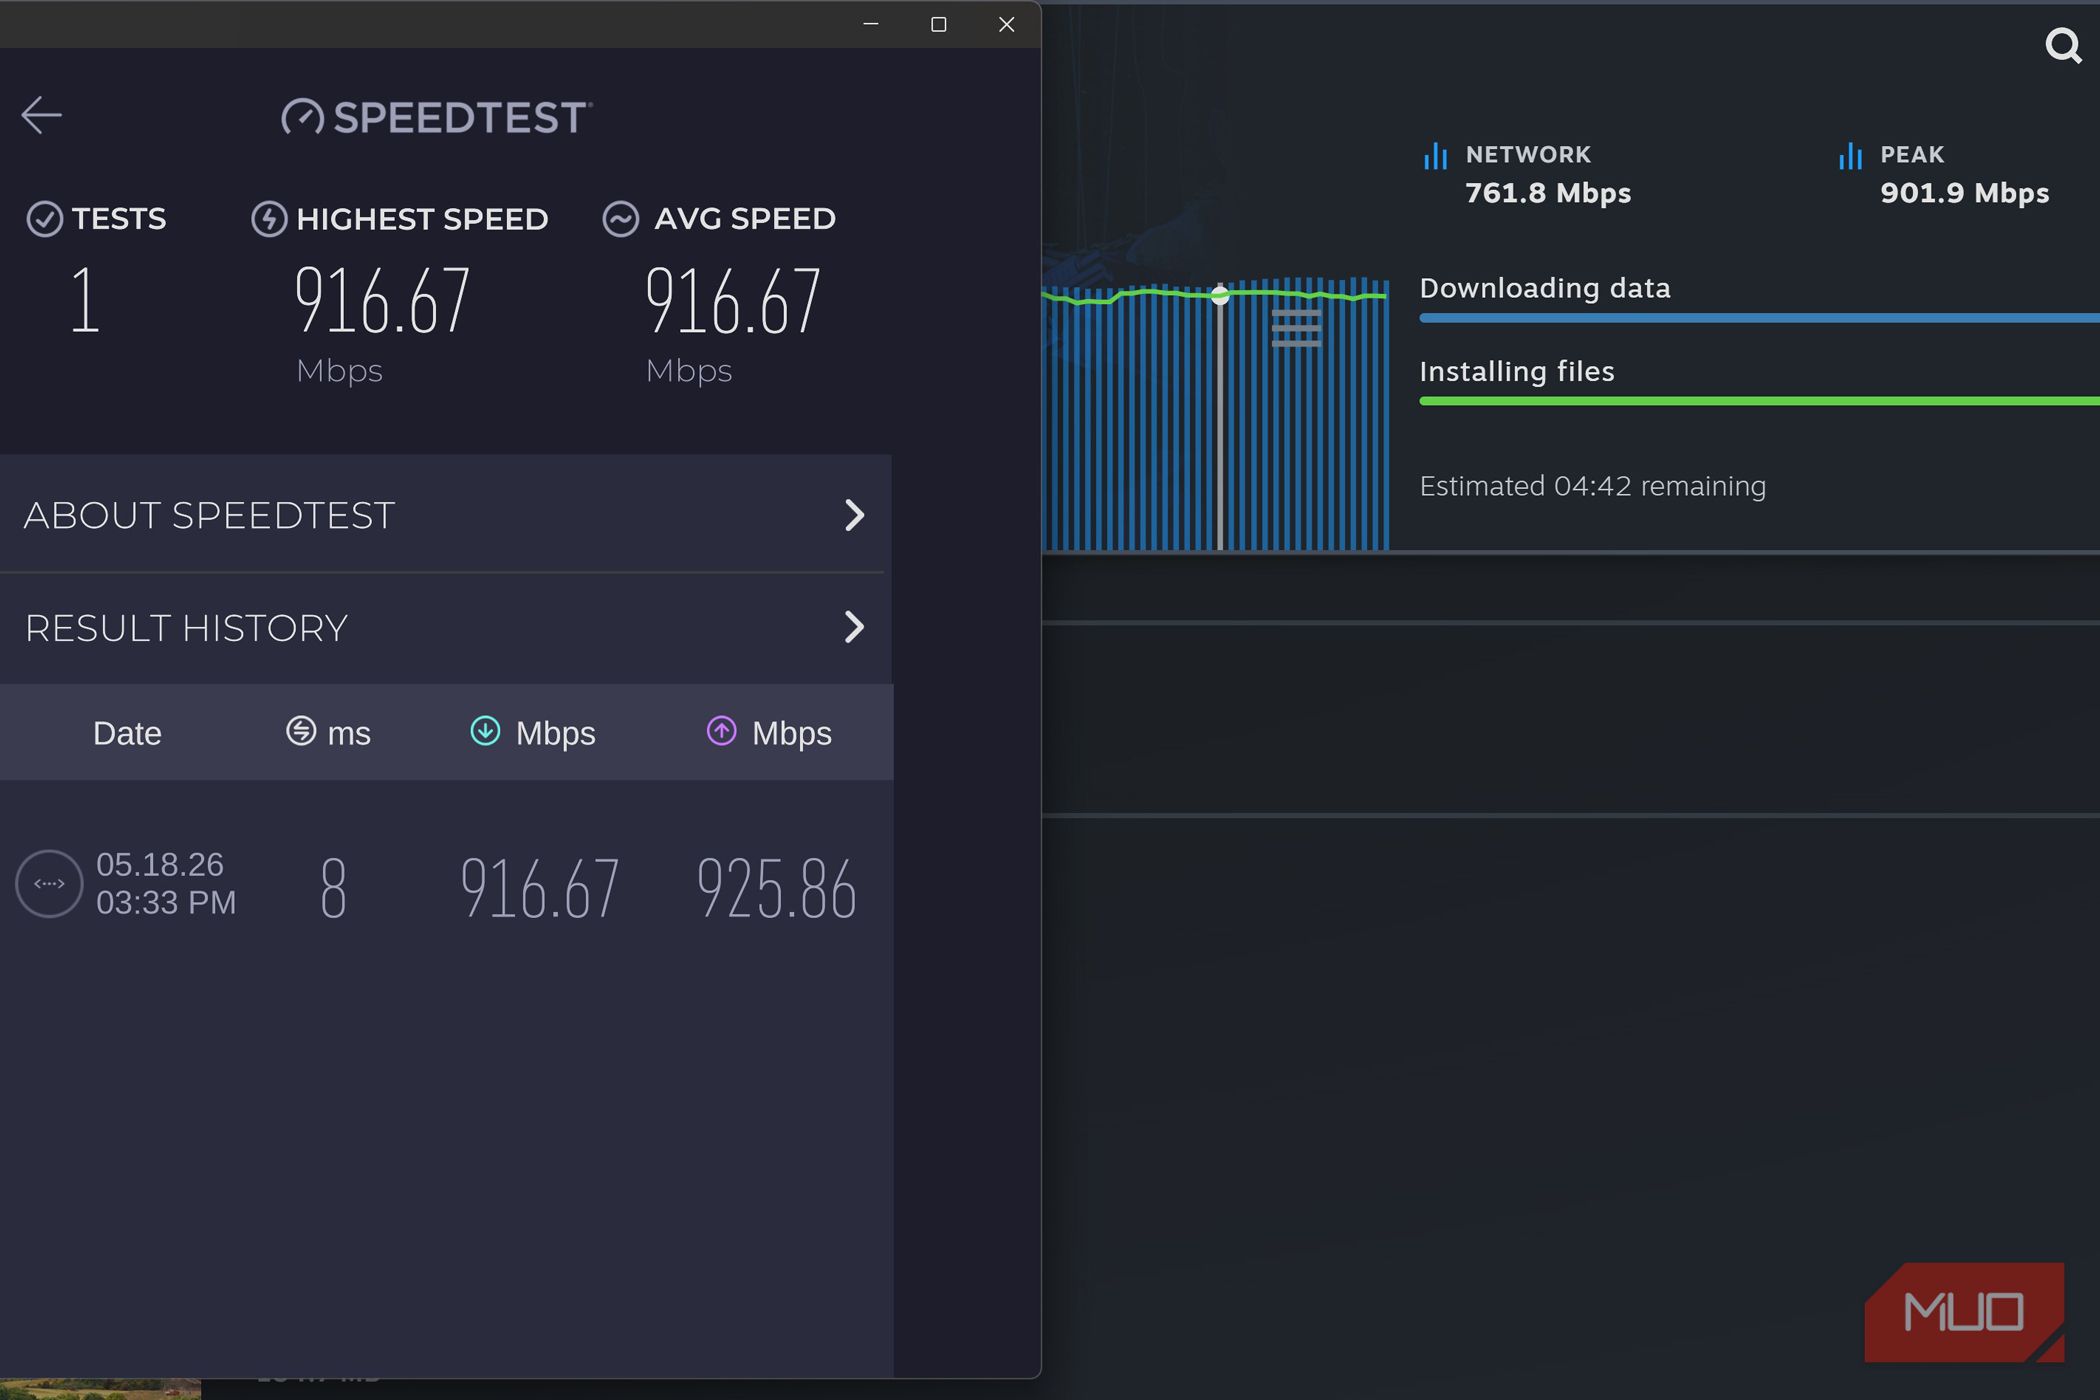Viewport: 2100px width, 1400px height.
Task: Close the Speedtest window
Action: (1007, 24)
